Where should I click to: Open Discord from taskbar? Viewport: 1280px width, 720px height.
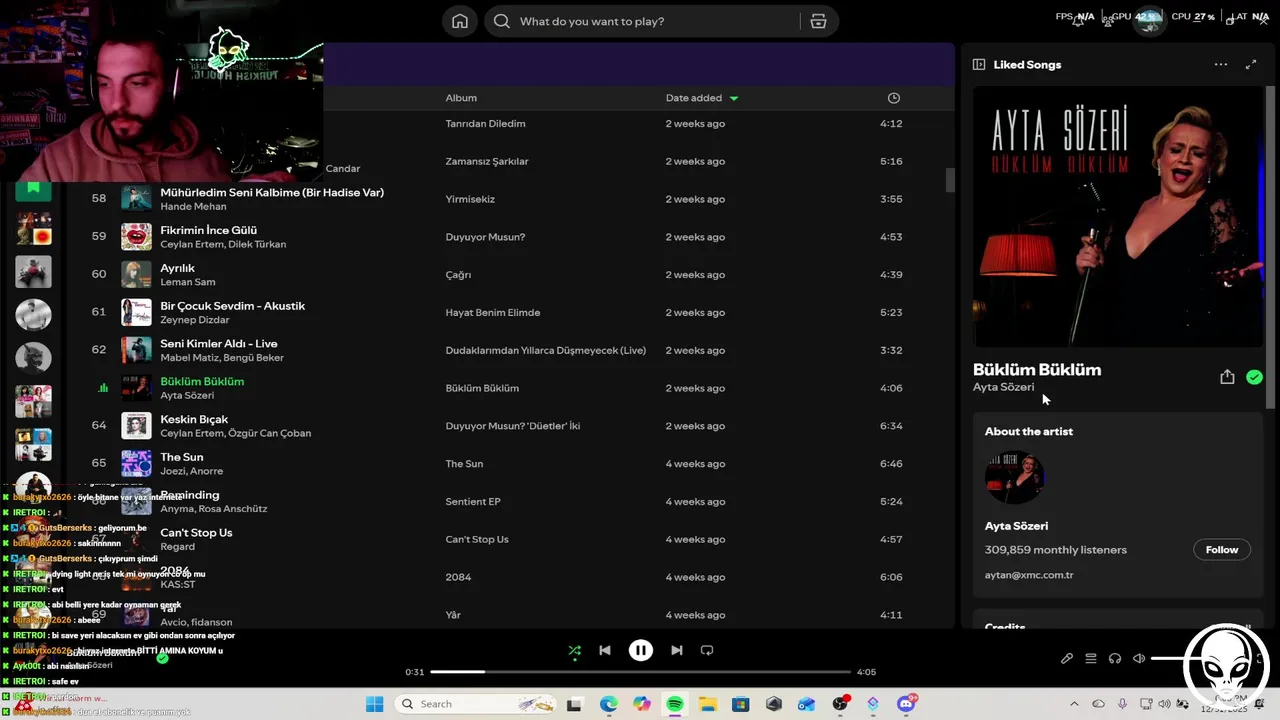(906, 704)
